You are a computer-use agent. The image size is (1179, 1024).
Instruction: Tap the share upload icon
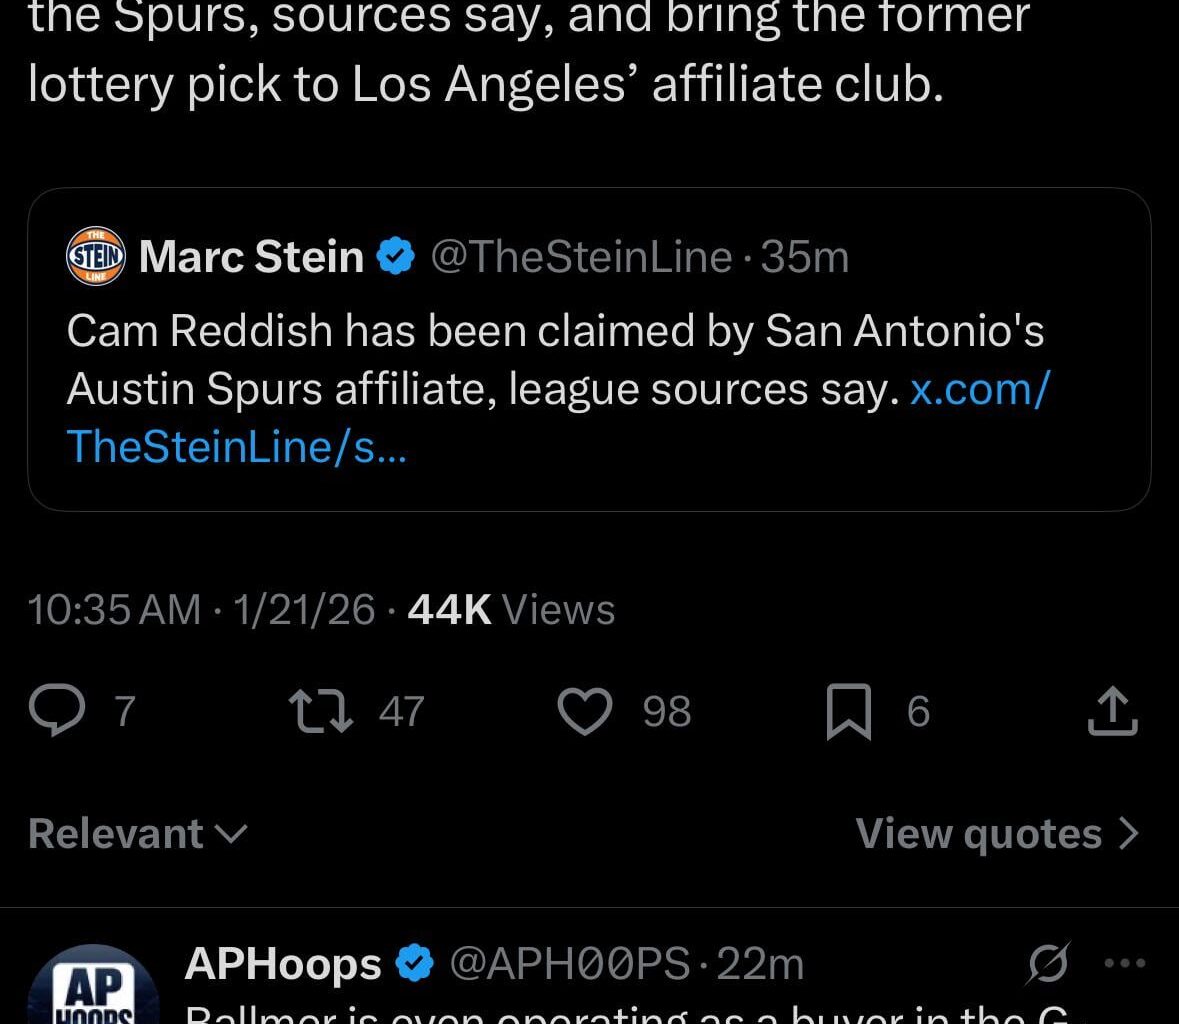pos(1112,712)
